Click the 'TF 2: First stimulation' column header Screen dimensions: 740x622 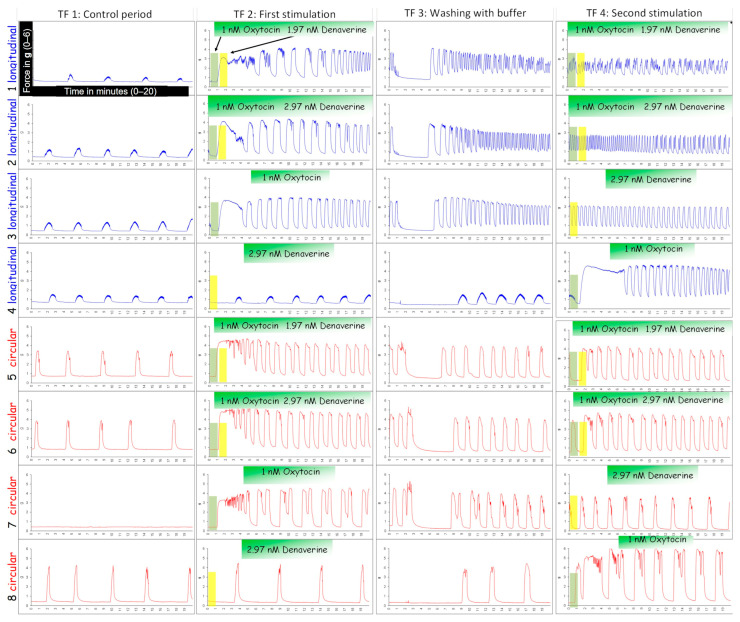pos(285,14)
